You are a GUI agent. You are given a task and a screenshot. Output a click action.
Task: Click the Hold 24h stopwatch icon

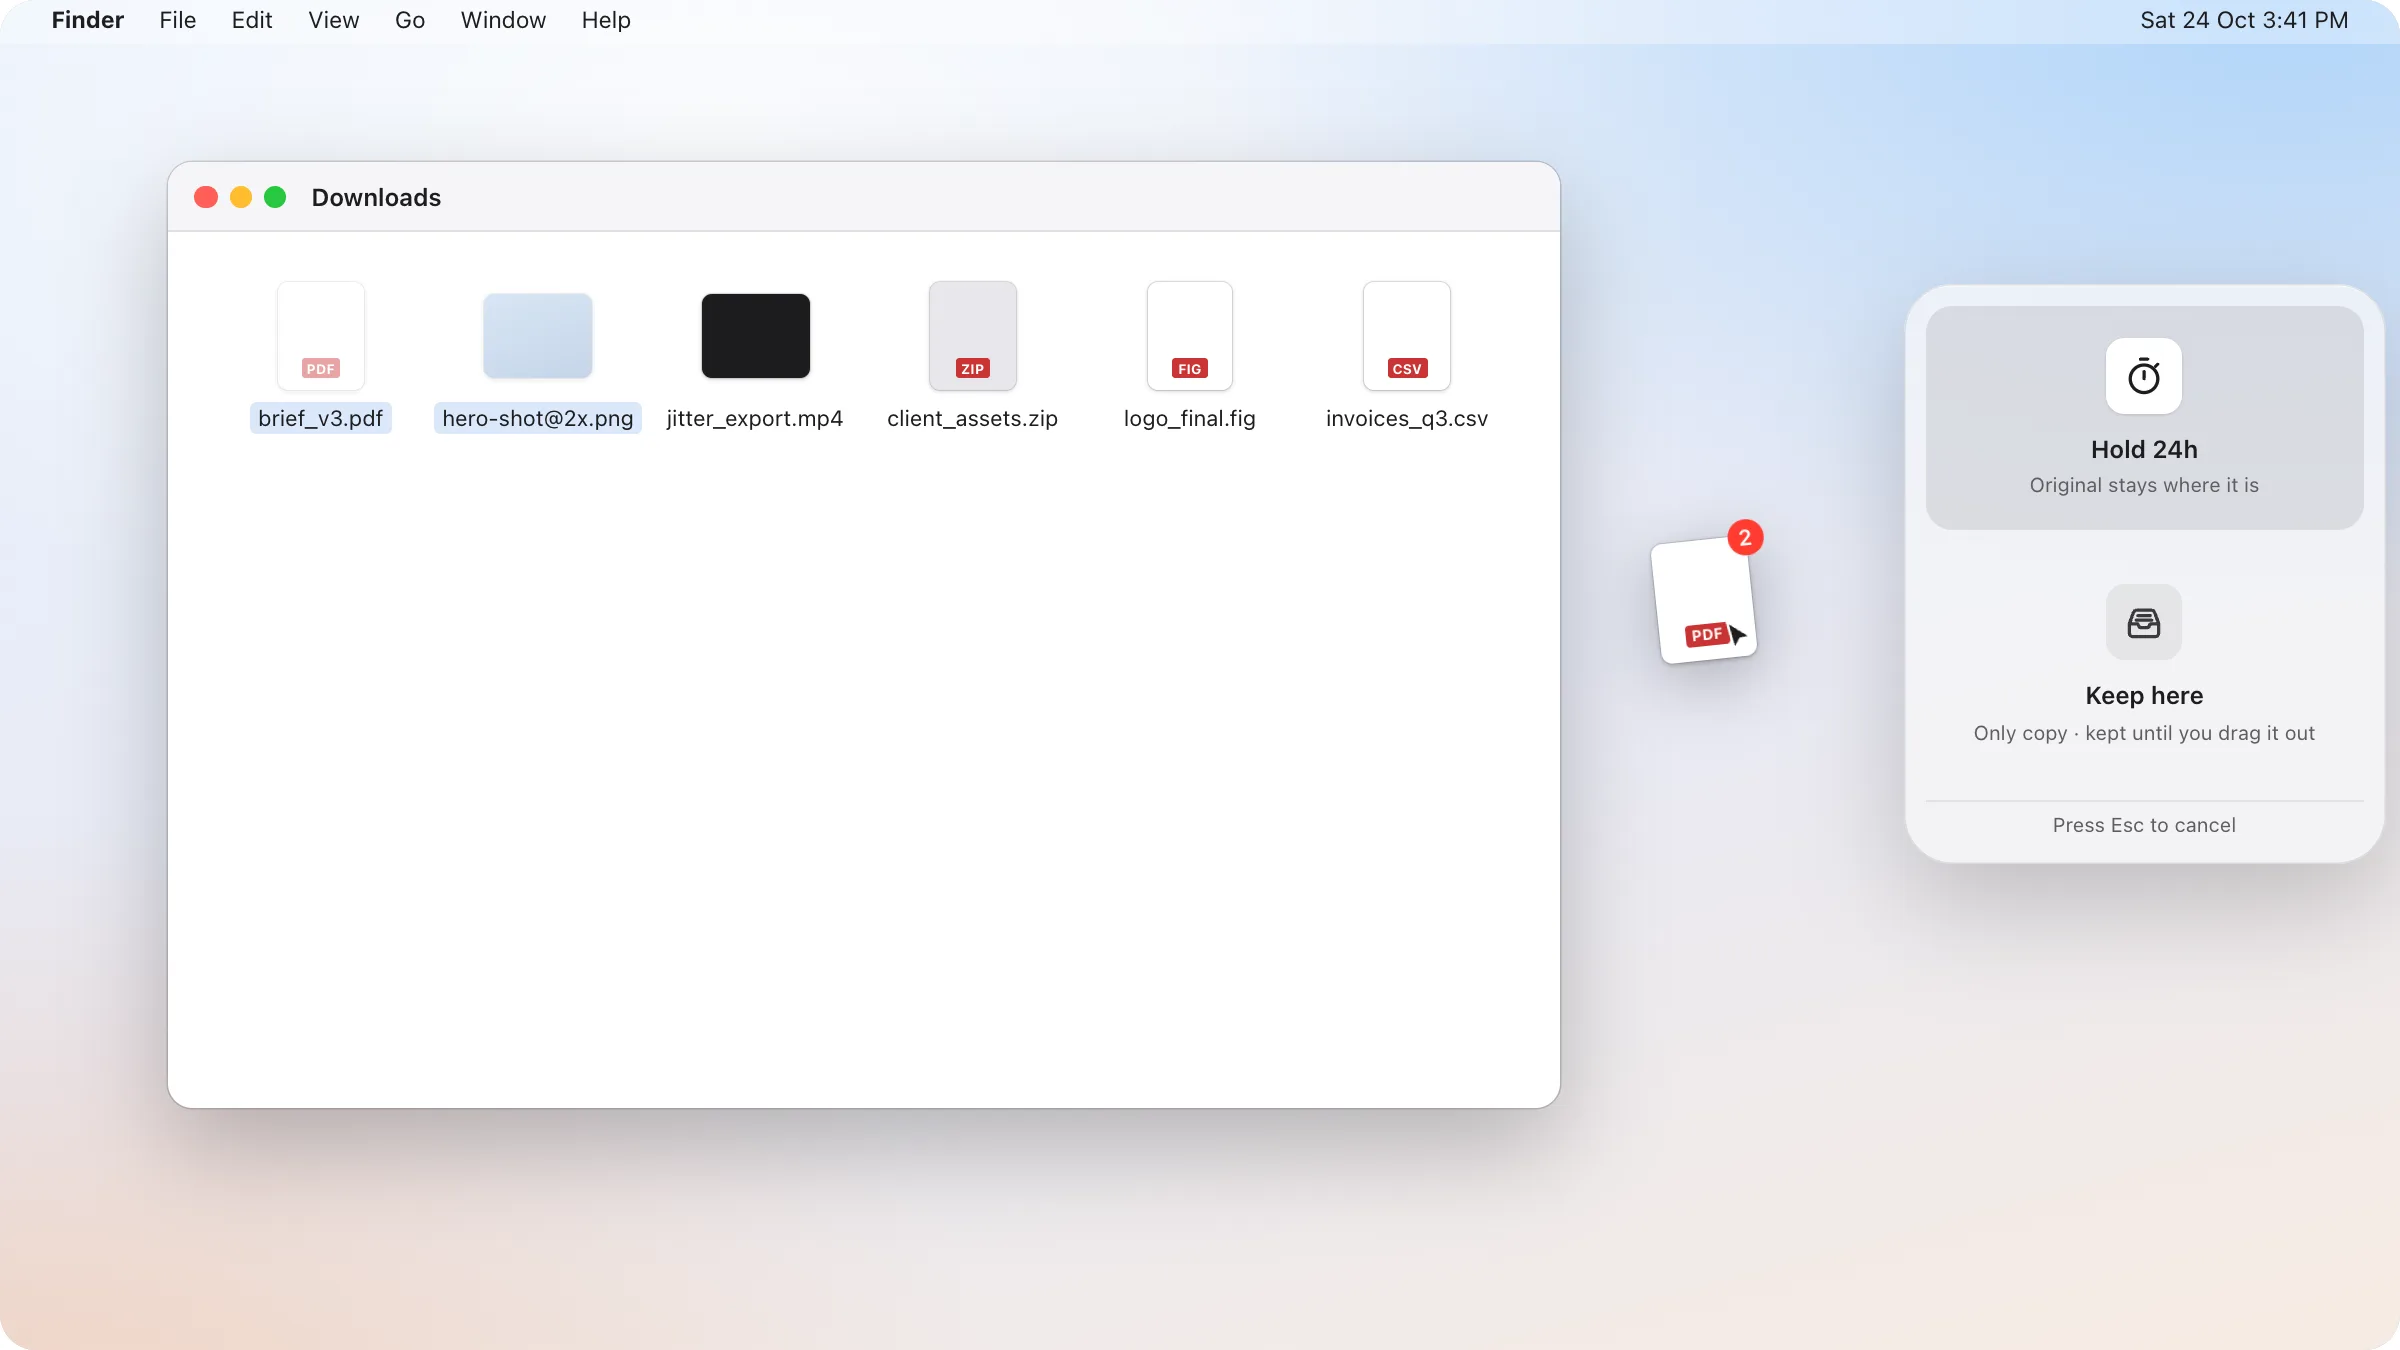pos(2144,376)
